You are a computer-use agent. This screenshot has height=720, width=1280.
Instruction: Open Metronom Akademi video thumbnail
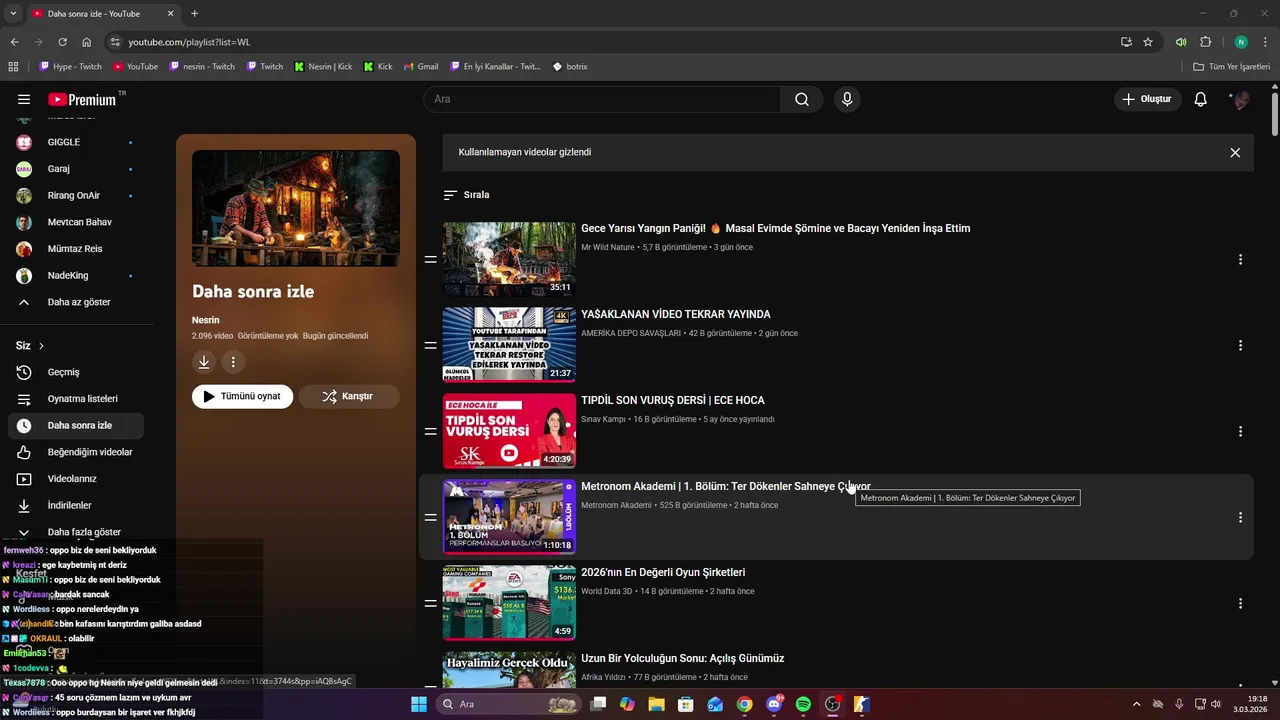click(509, 517)
